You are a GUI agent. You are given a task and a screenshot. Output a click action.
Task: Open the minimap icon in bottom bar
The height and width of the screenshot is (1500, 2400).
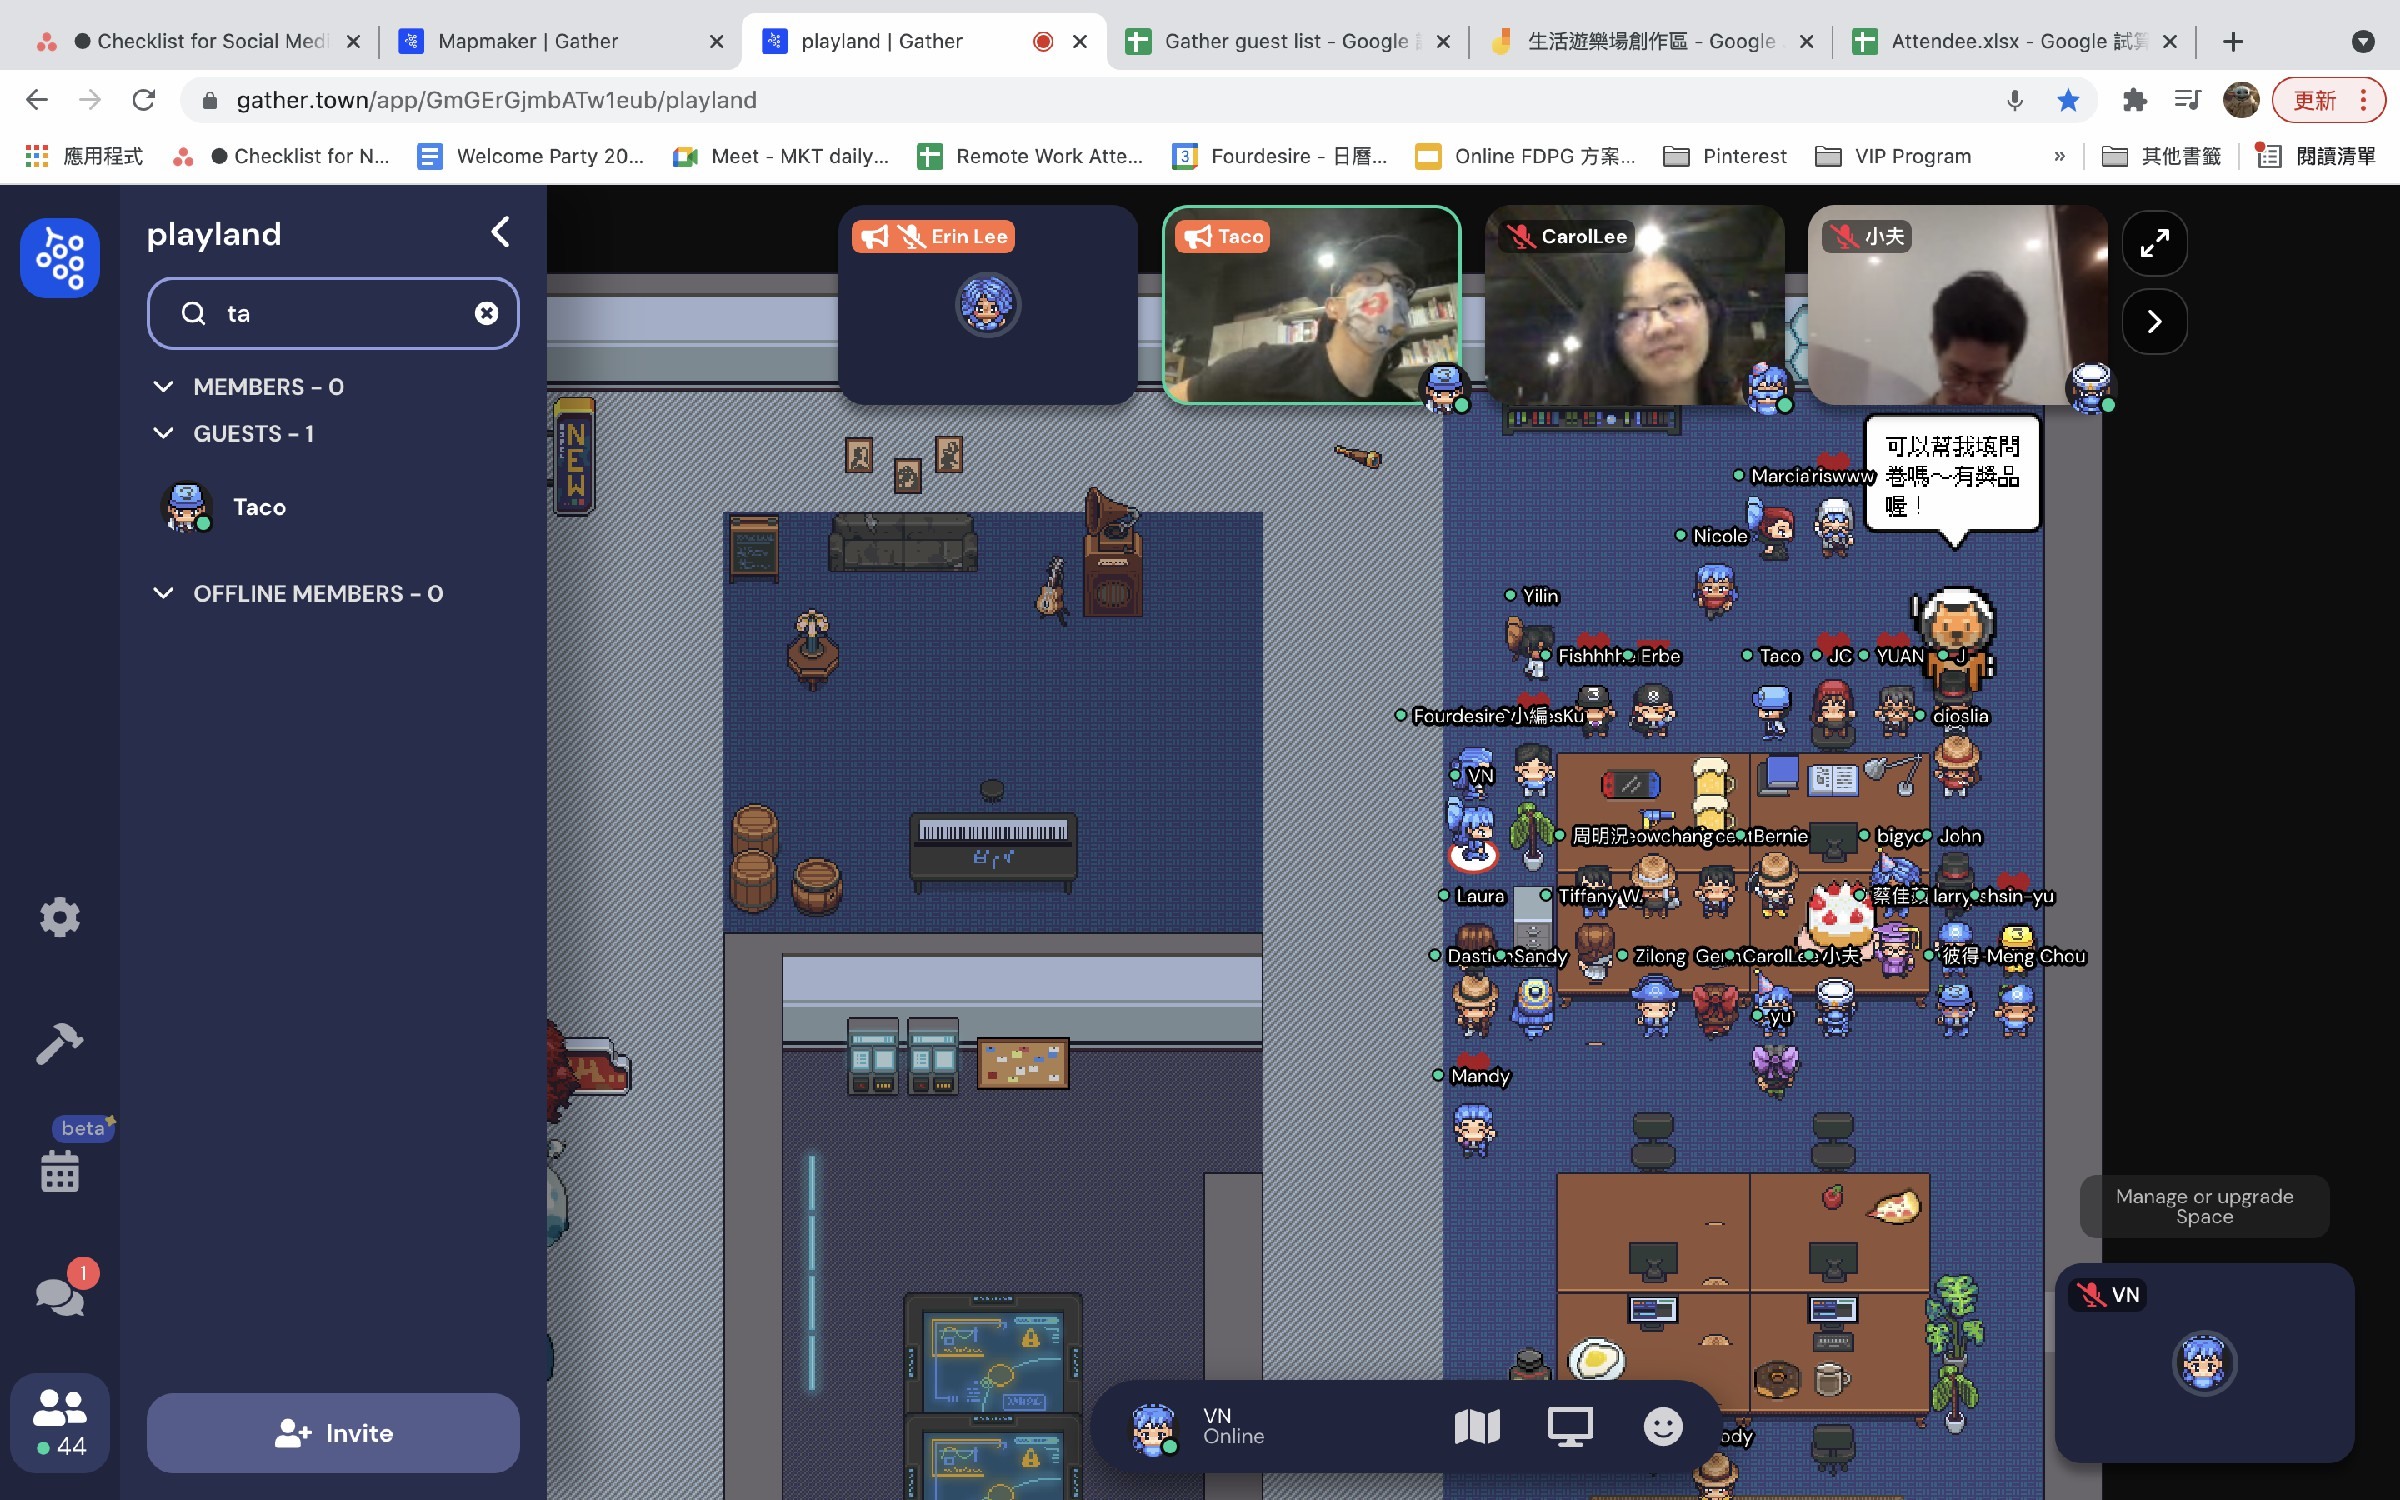1477,1427
